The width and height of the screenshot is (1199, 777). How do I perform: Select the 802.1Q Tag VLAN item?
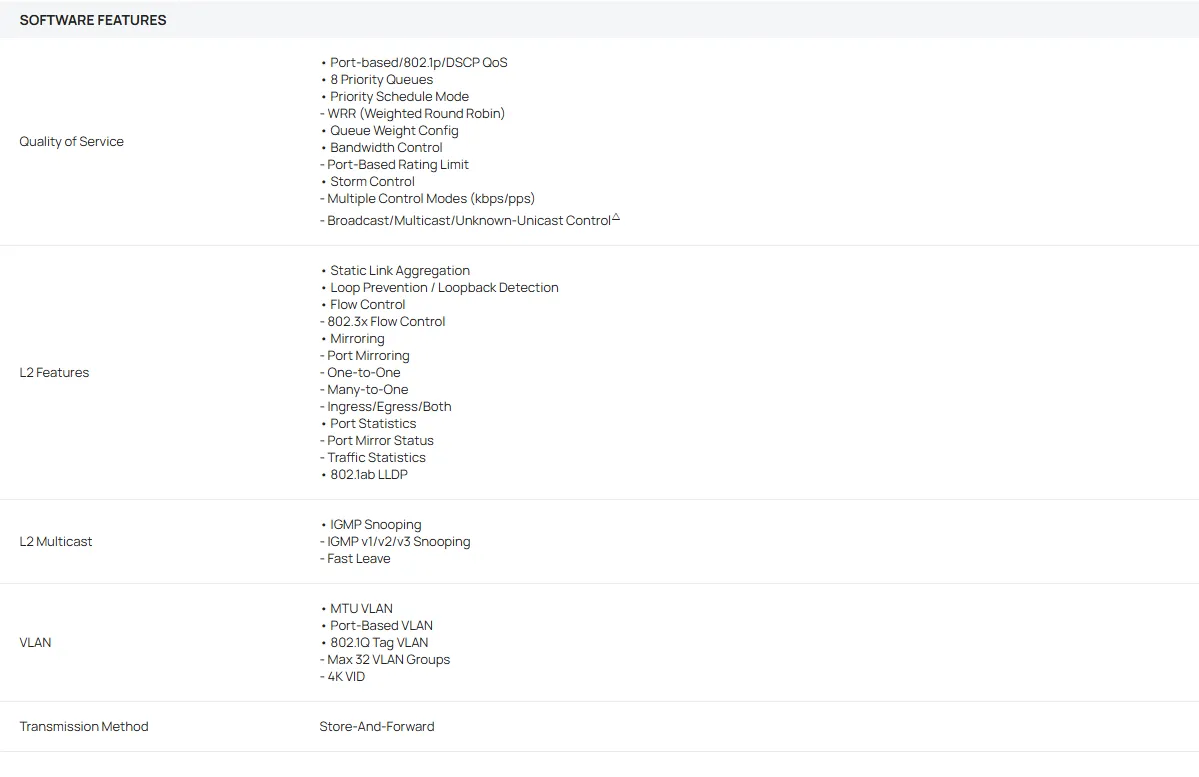click(378, 643)
